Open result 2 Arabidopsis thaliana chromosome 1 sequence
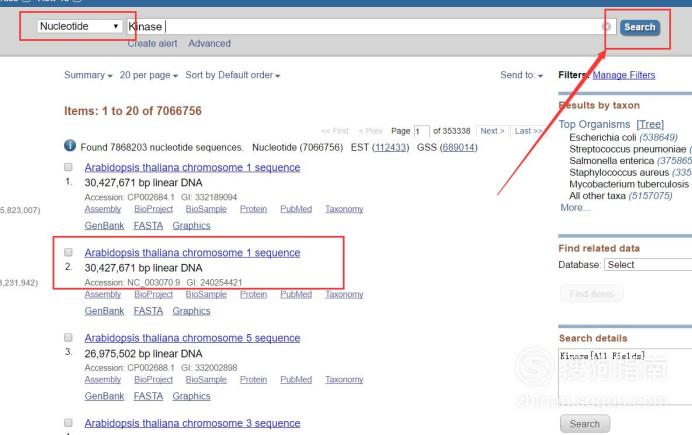The width and height of the screenshot is (692, 435). 192,253
